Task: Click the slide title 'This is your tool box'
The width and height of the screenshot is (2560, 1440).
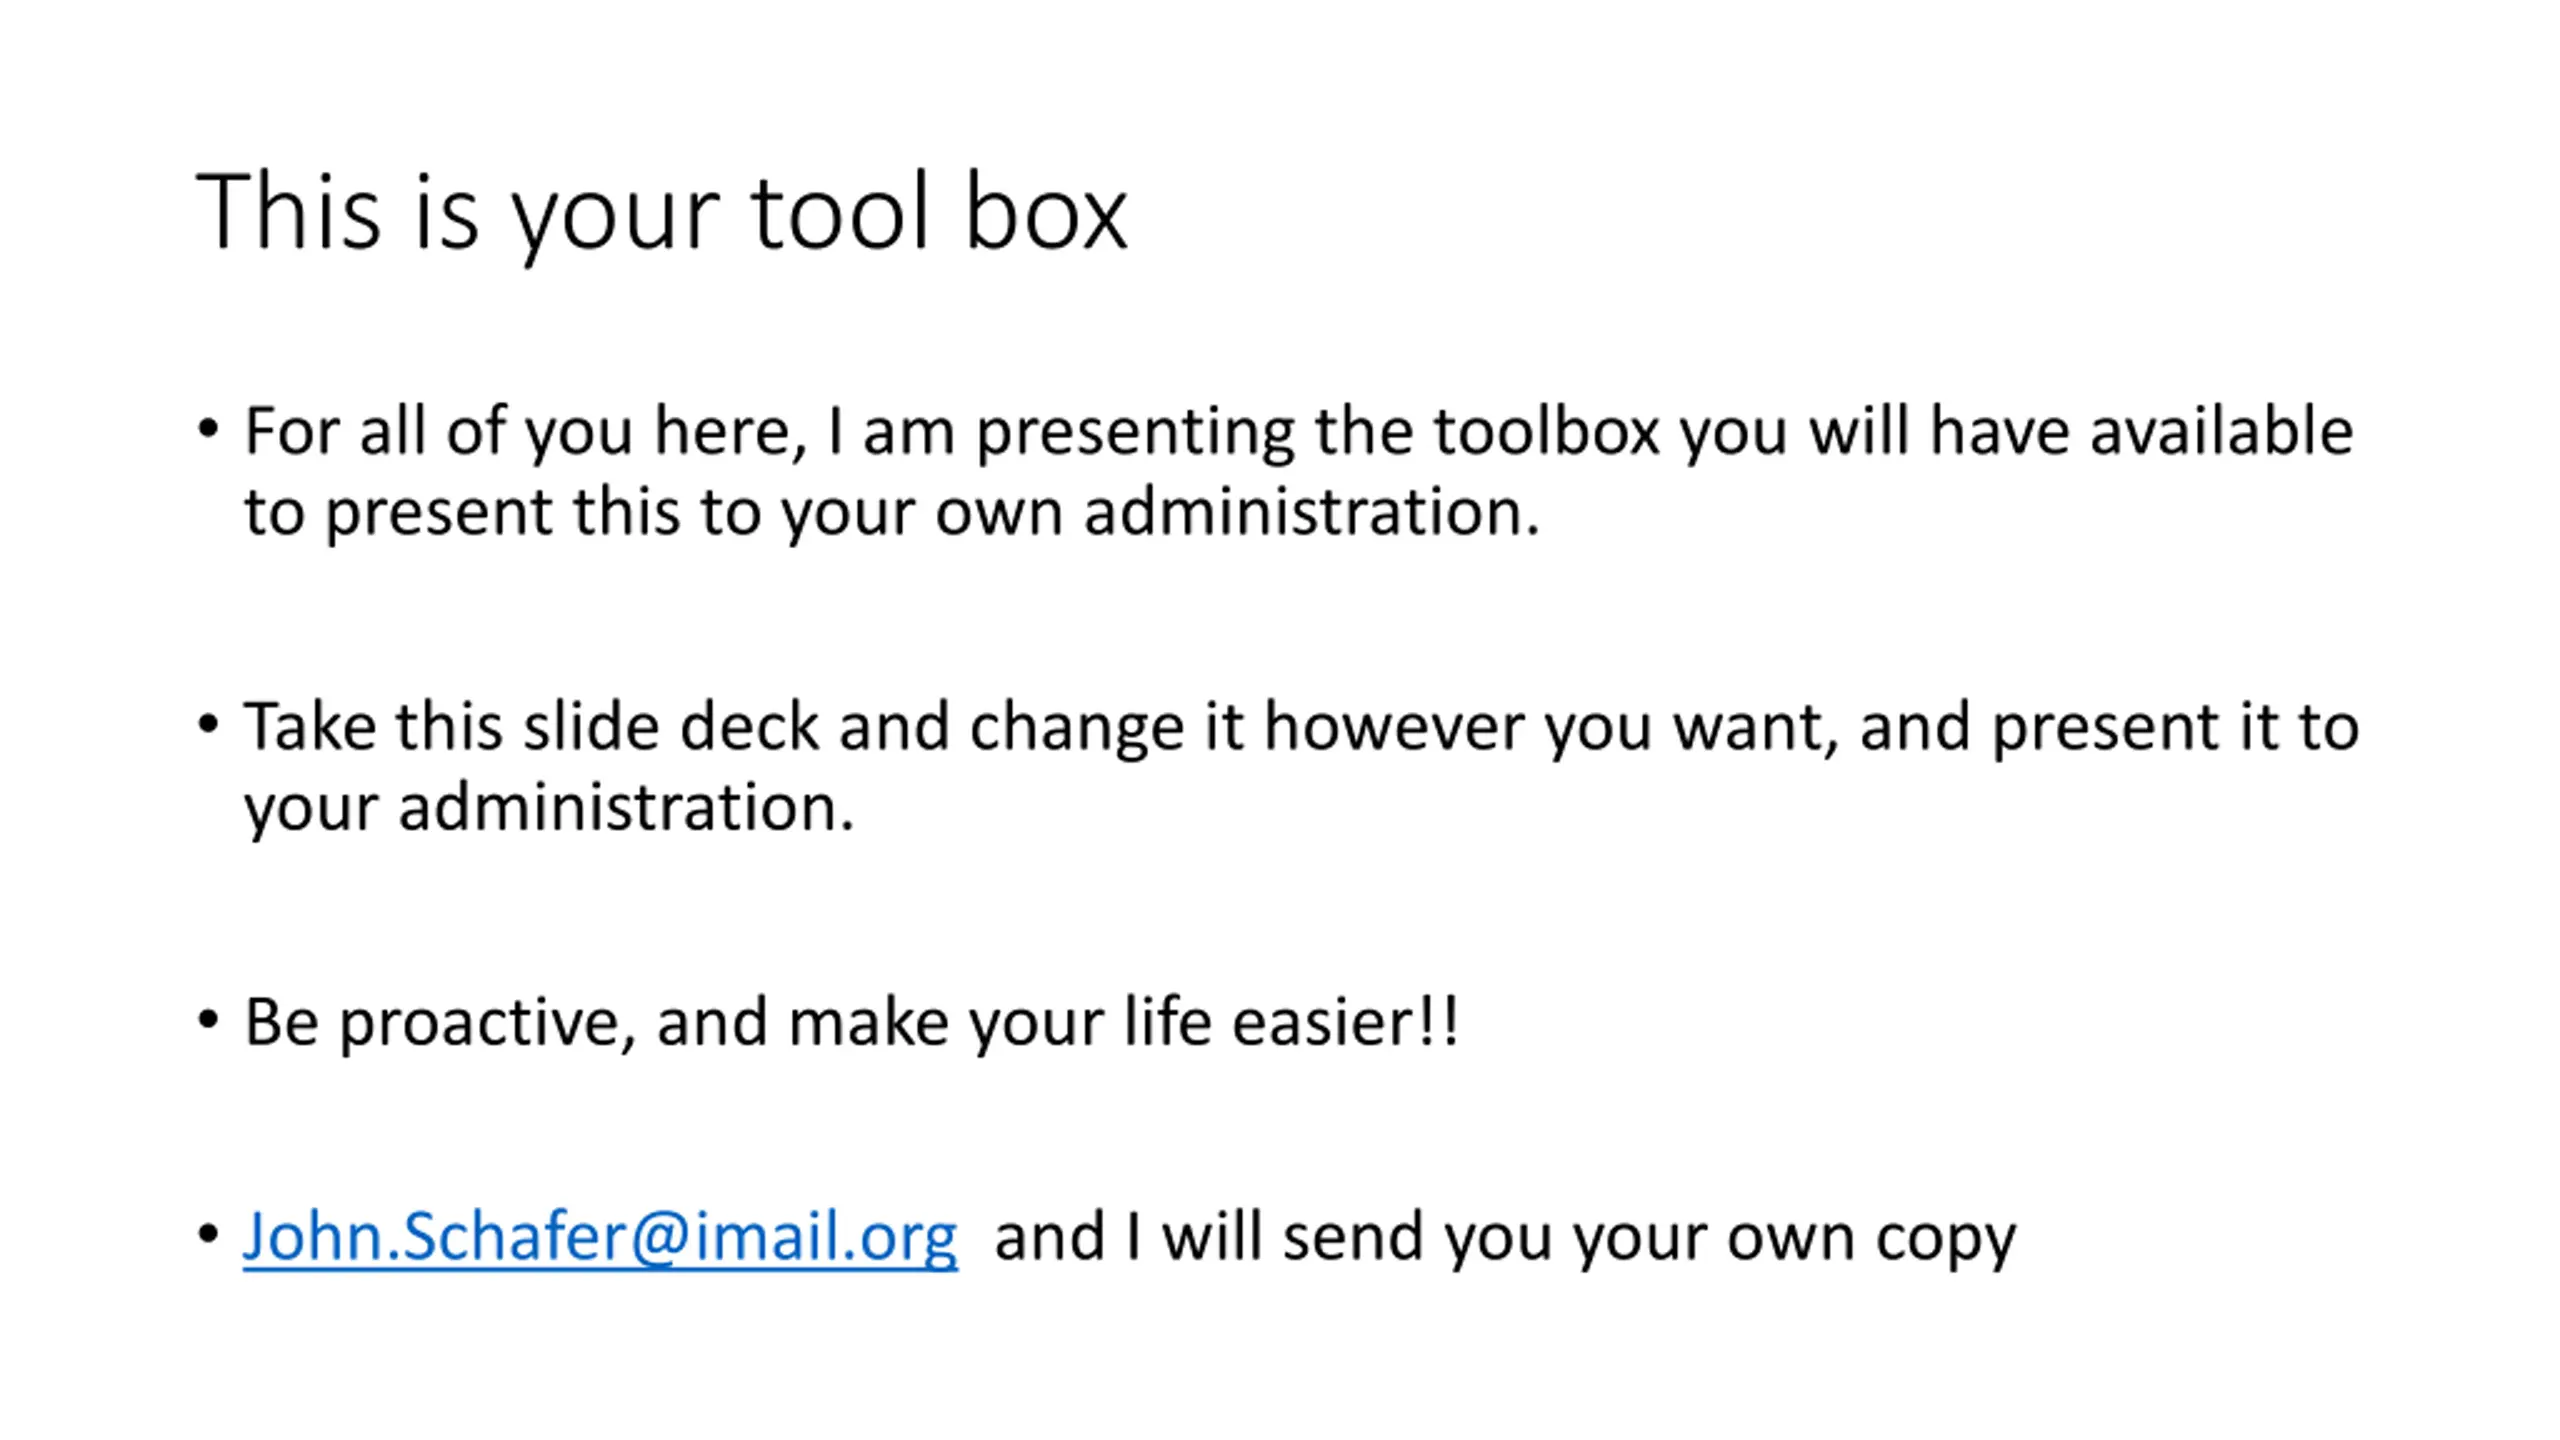Action: pyautogui.click(x=661, y=215)
